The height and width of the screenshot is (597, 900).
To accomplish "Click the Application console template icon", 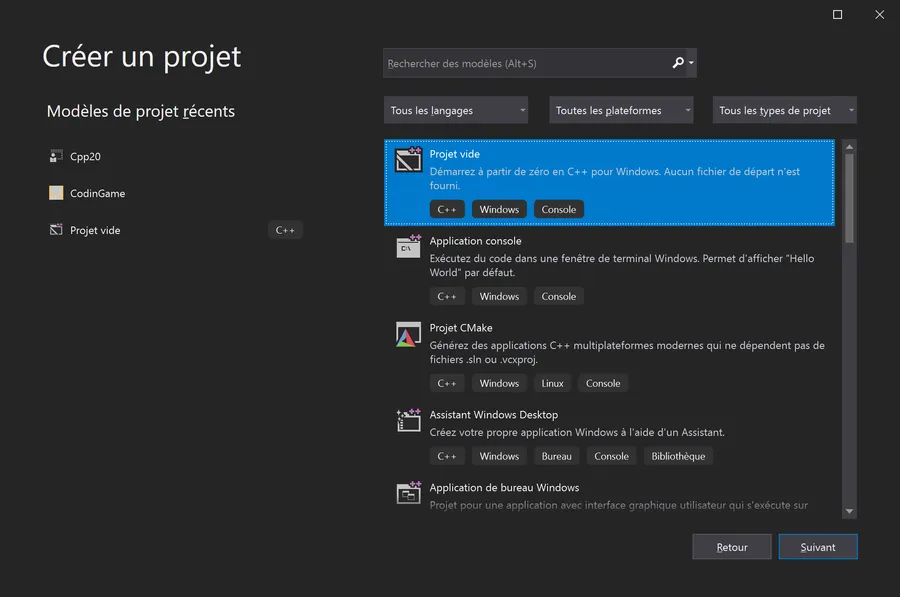I will click(x=408, y=247).
